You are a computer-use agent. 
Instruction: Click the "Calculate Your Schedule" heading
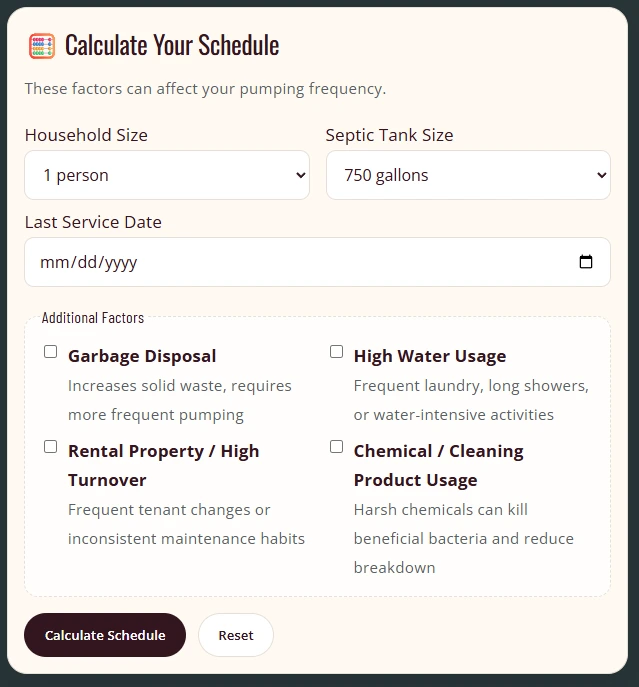[x=172, y=45]
